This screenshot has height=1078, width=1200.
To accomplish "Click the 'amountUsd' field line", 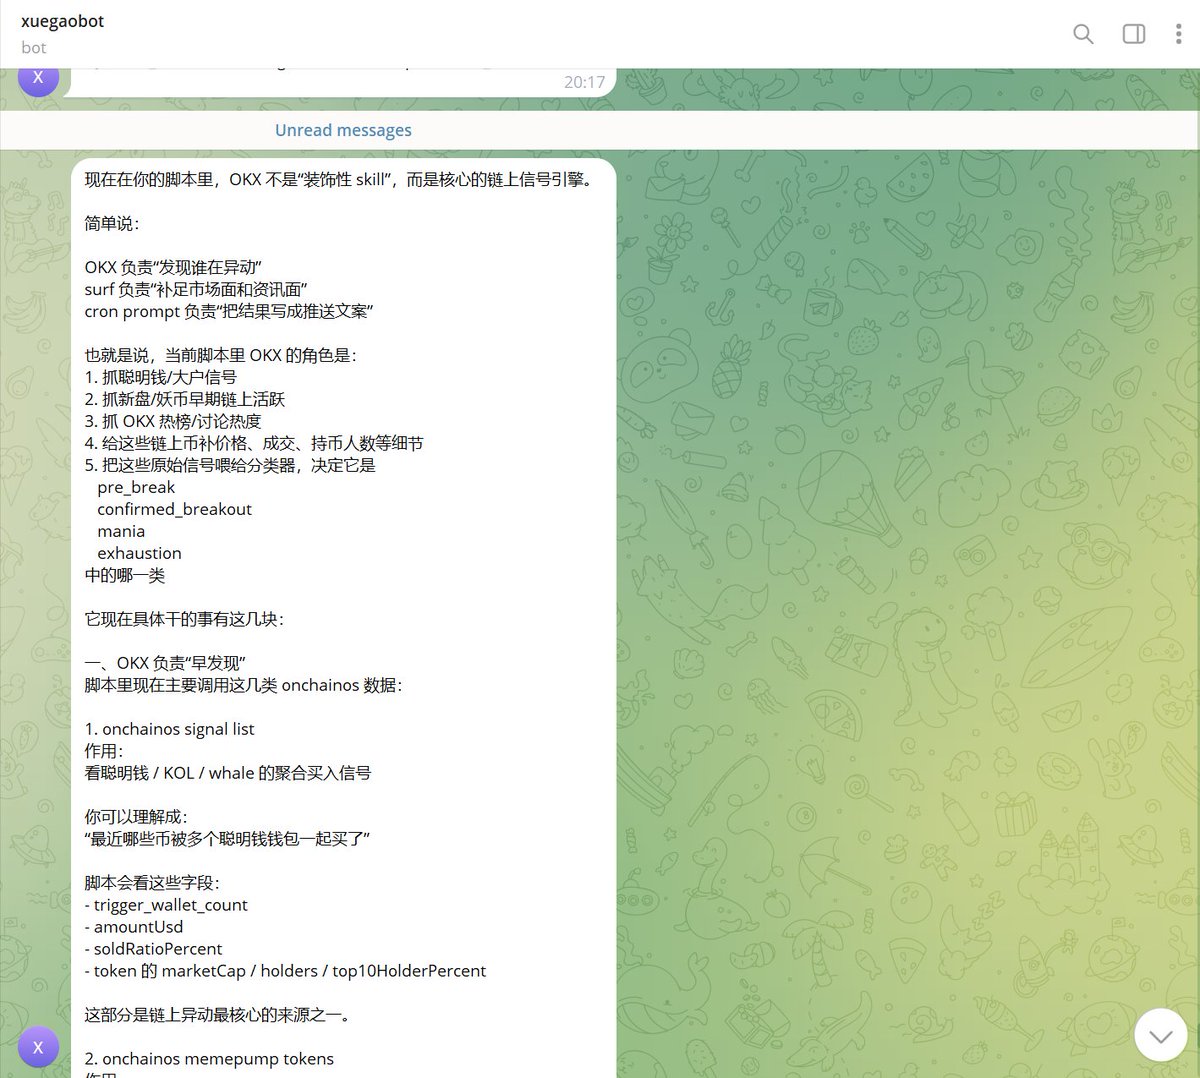I will [134, 926].
